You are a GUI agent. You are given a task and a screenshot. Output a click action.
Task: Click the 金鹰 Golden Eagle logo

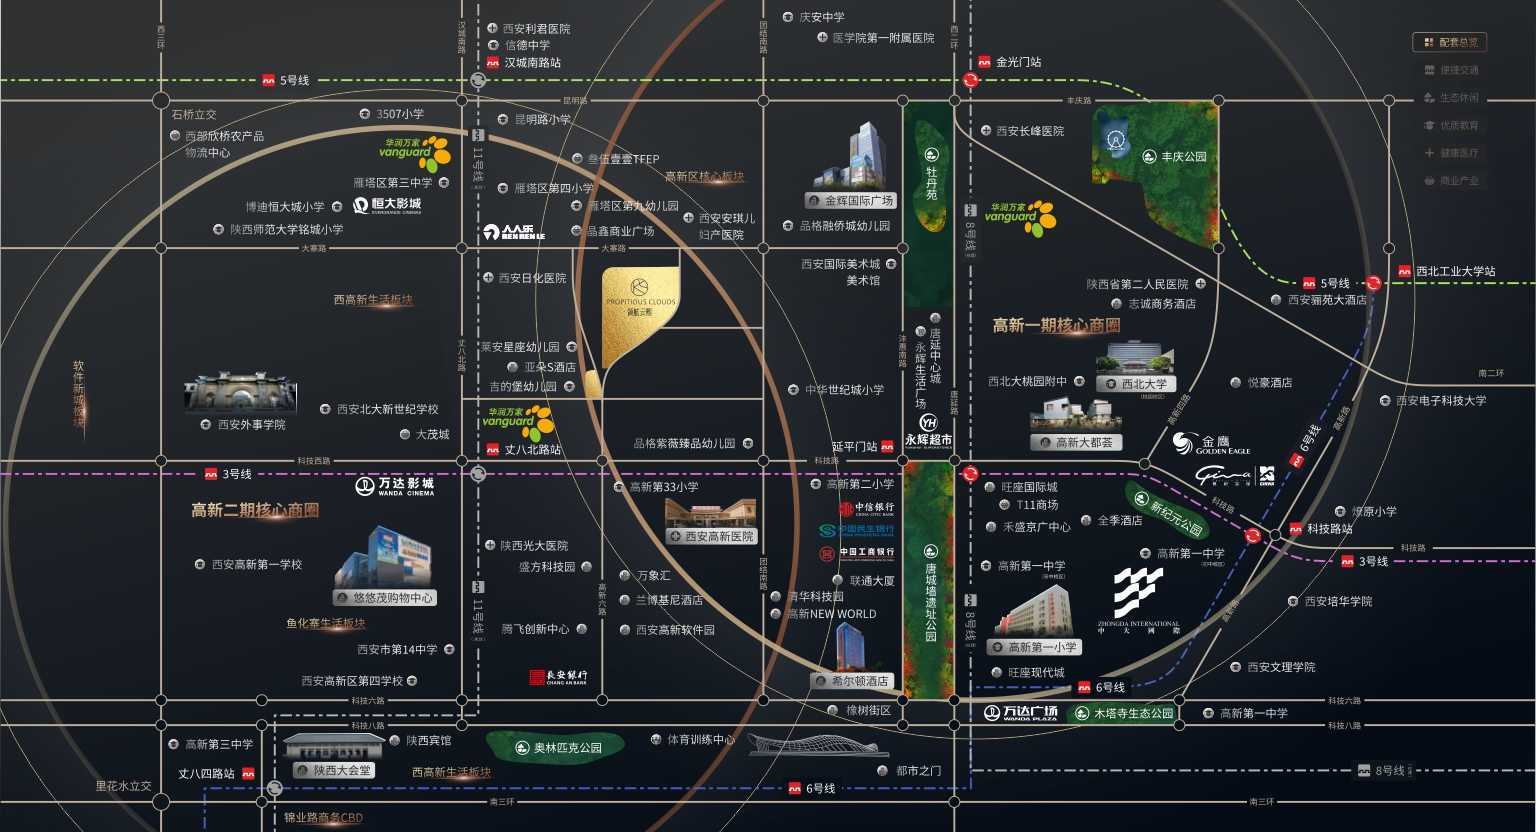pyautogui.click(x=1211, y=442)
